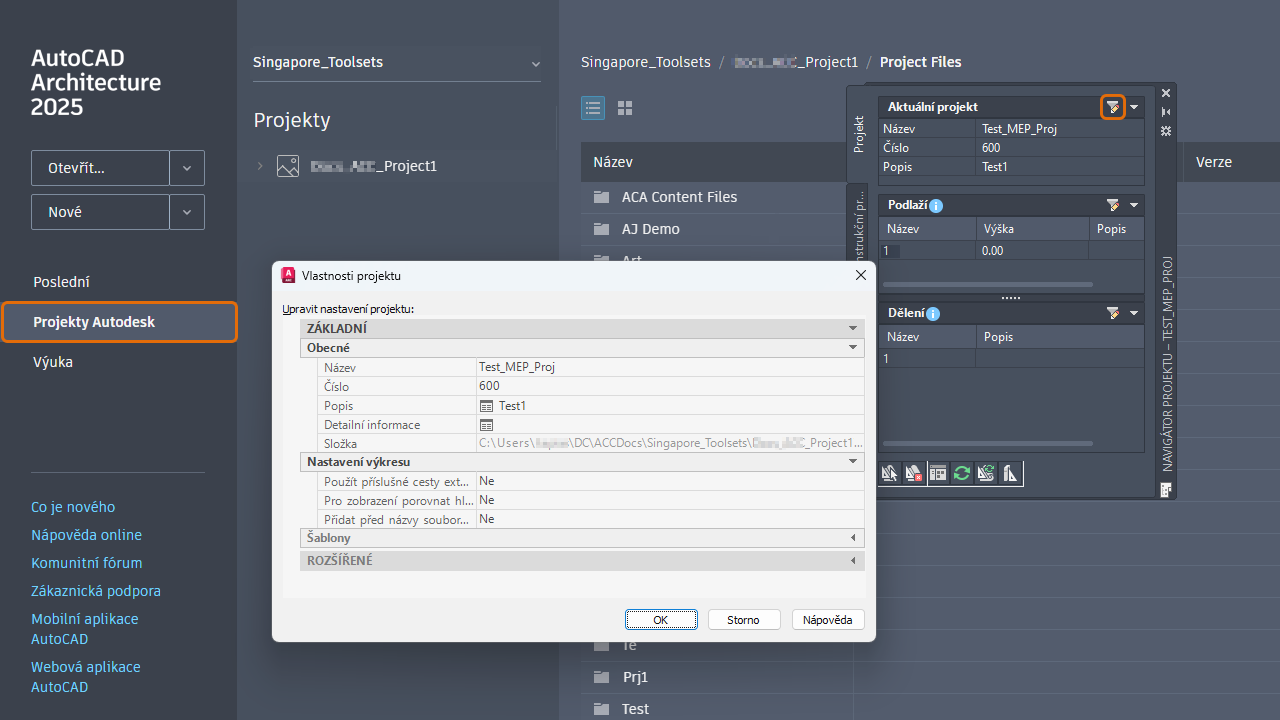The height and width of the screenshot is (720, 1280).
Task: Open the Podlaží panel dropdown arrow
Action: click(1134, 205)
